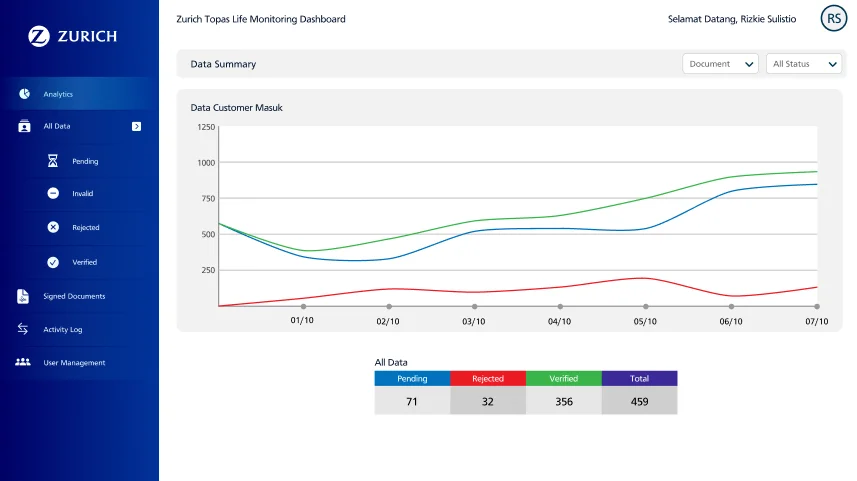Viewport: 857px width, 481px height.
Task: Click the Zurich Z logo icon
Action: (39, 36)
